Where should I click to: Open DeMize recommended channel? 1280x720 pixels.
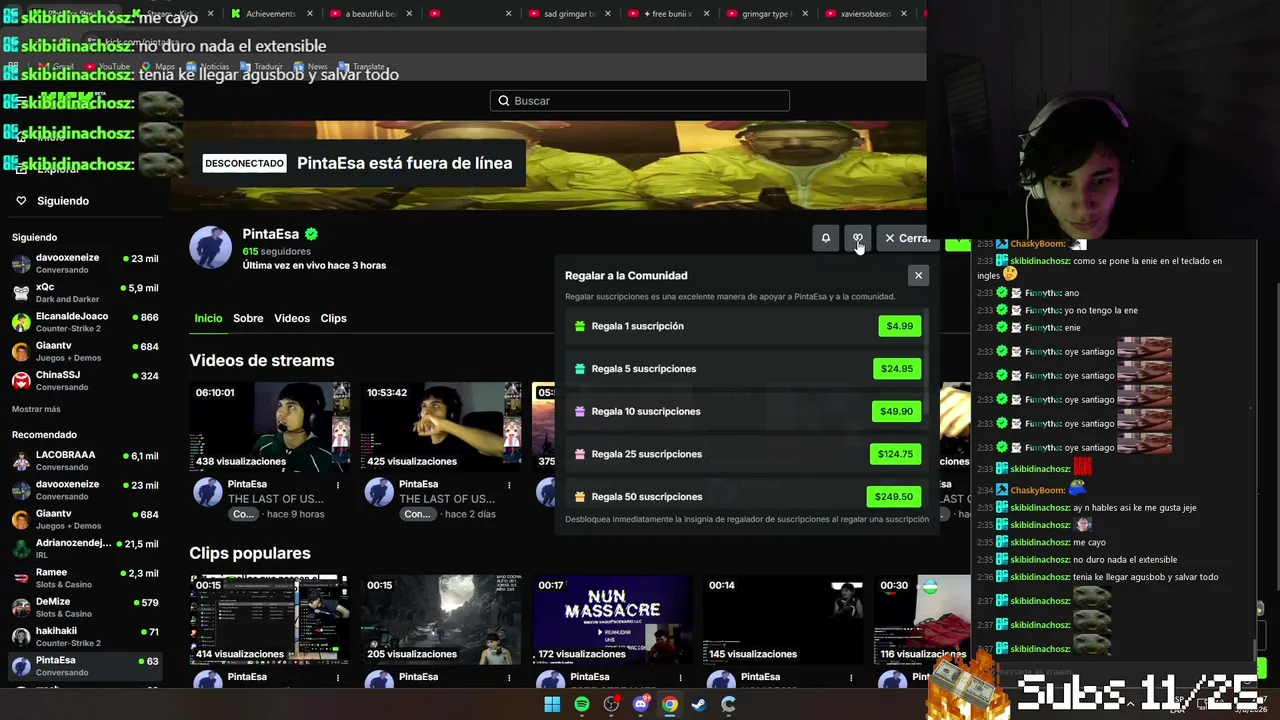85,607
